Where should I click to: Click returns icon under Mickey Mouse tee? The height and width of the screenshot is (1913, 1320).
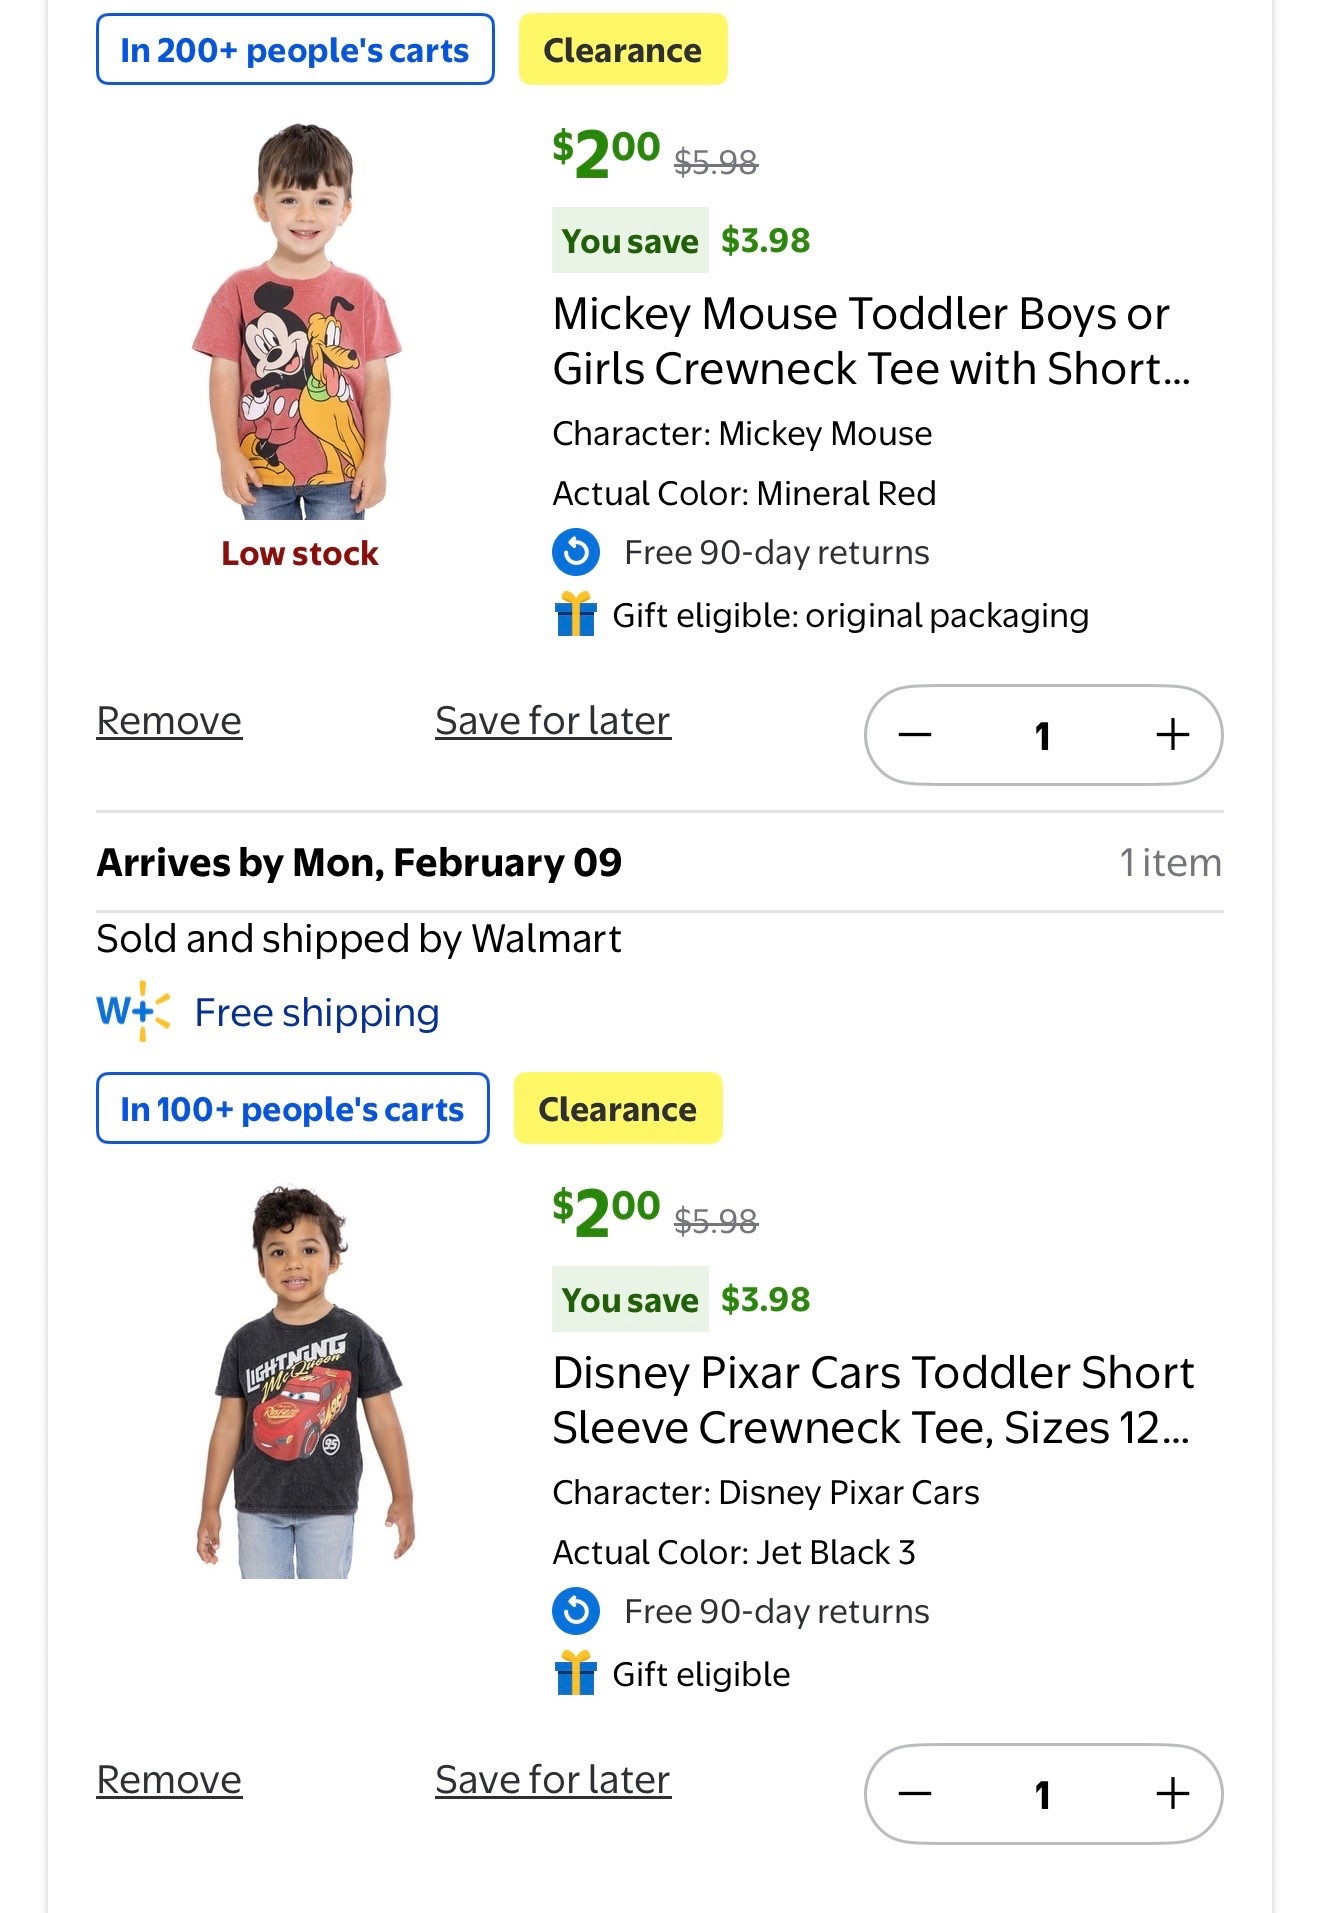click(576, 552)
